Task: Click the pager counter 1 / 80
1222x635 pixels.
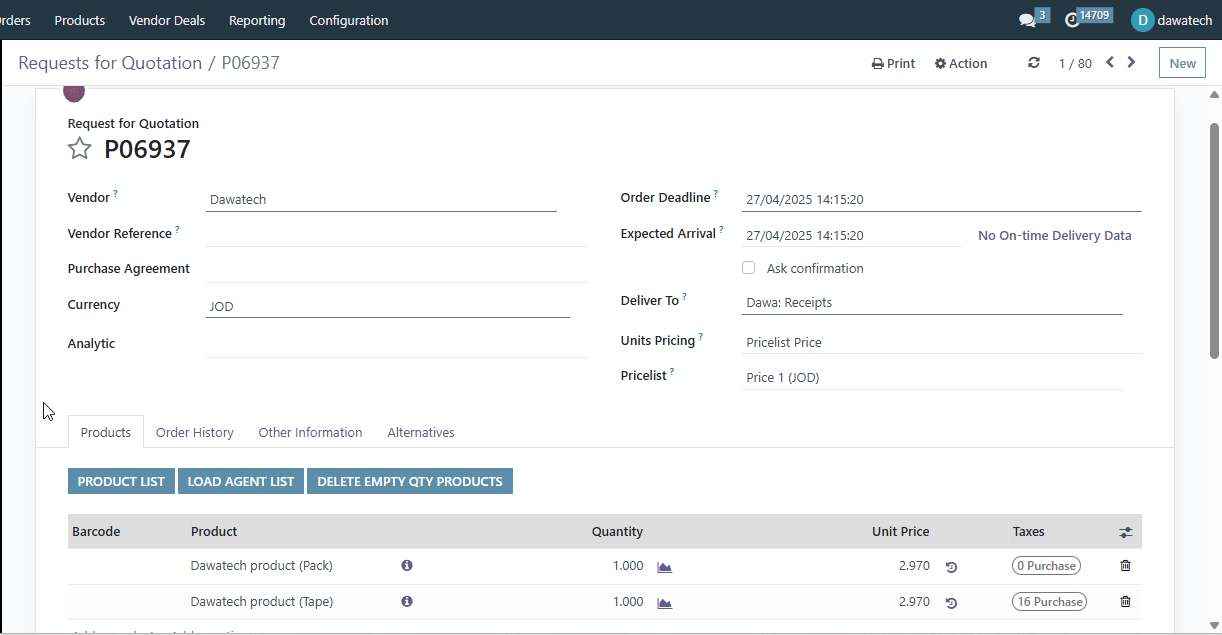Action: pyautogui.click(x=1075, y=63)
